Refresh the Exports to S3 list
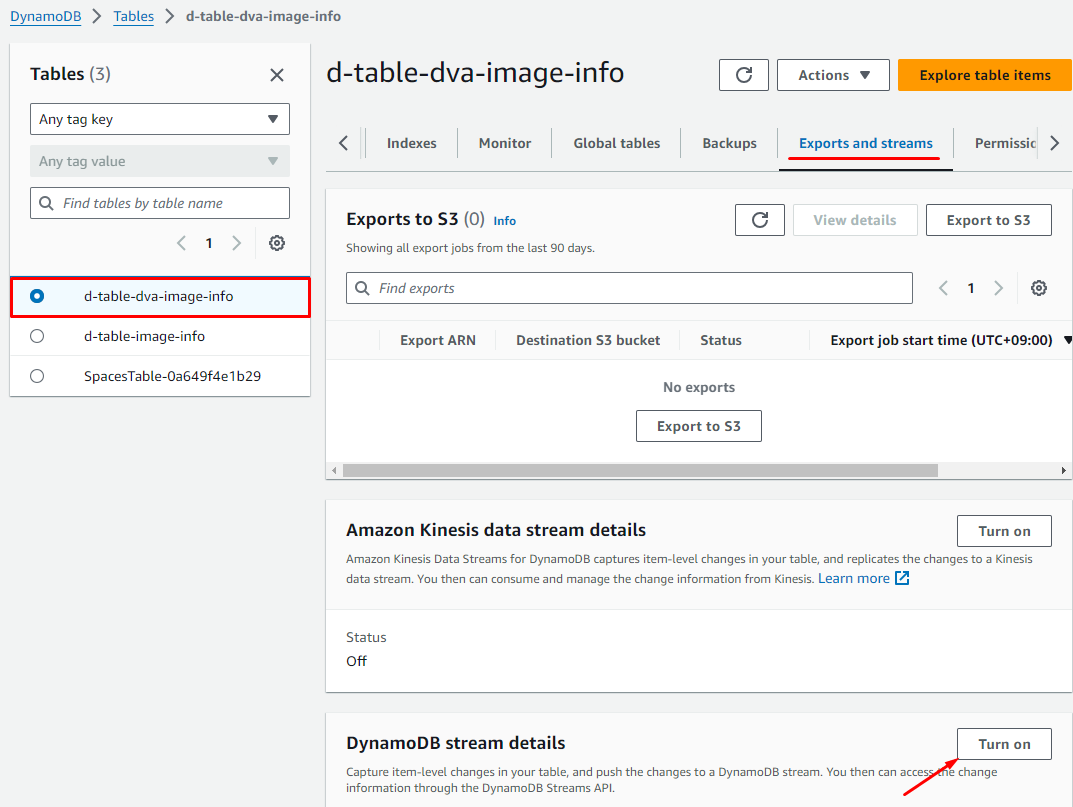 tap(759, 220)
